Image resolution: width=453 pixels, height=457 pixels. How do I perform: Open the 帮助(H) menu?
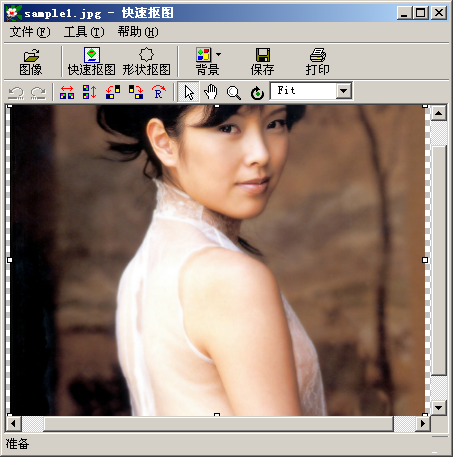coord(138,32)
